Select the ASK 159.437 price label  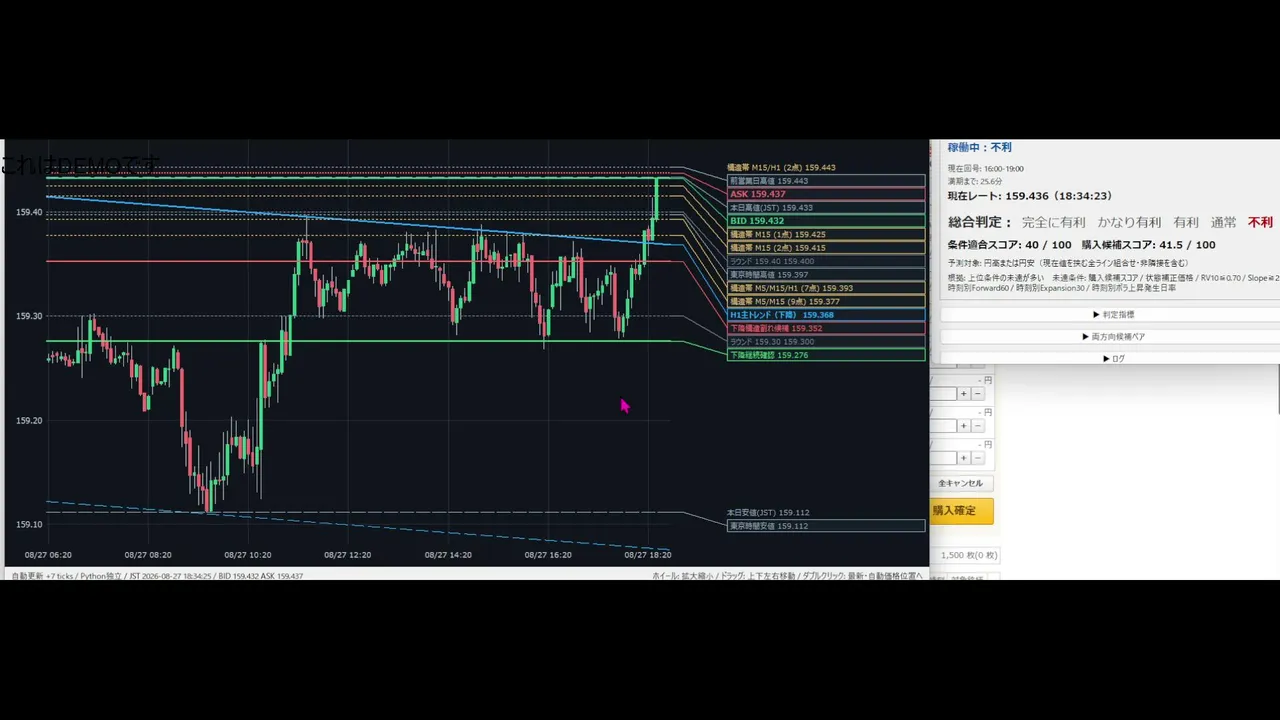coord(826,194)
